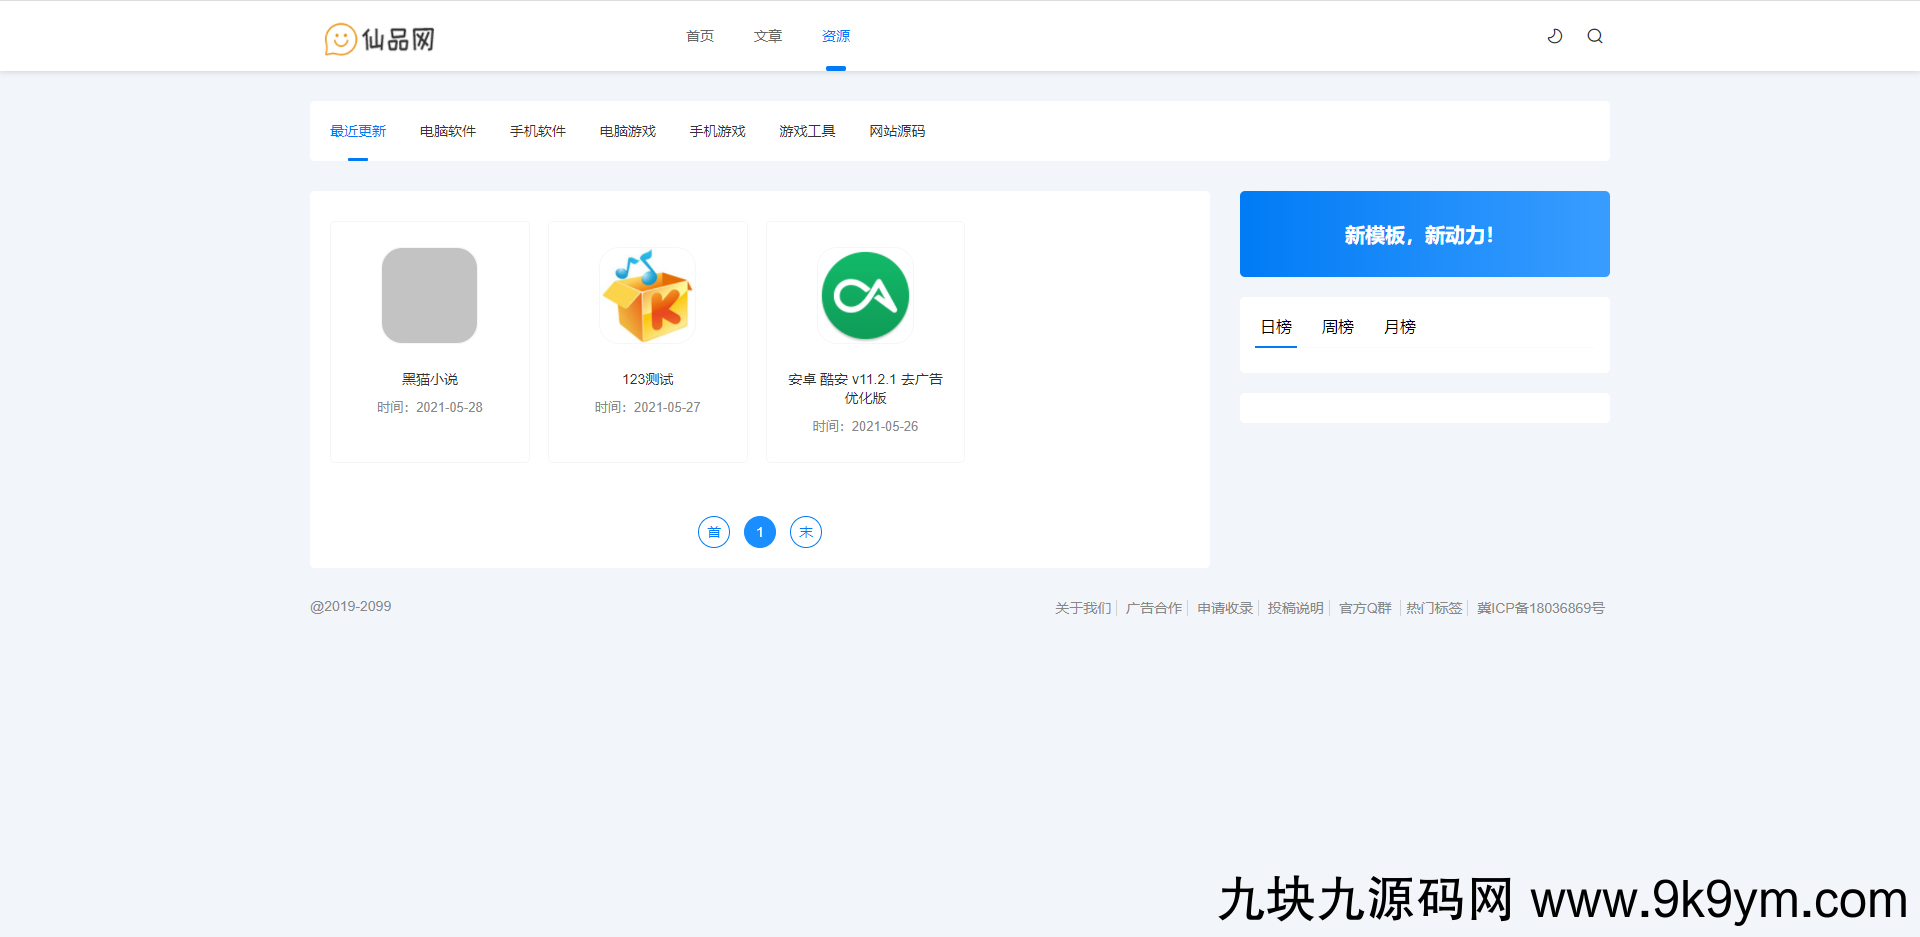
Task: Open the 文章 navigation item
Action: point(768,36)
